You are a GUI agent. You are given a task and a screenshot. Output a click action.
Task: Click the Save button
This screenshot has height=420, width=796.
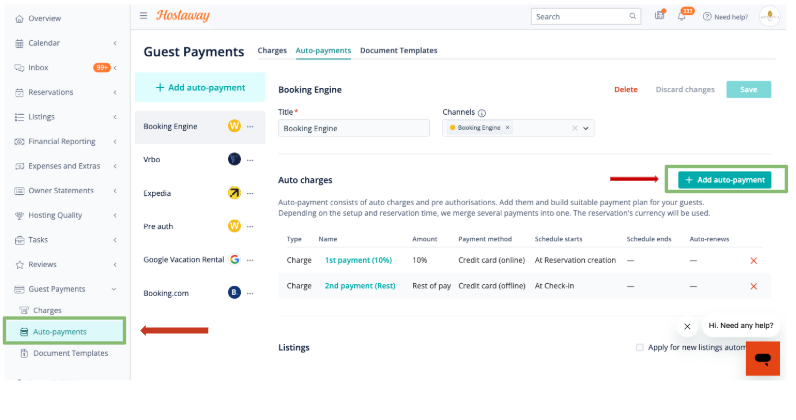(x=749, y=89)
